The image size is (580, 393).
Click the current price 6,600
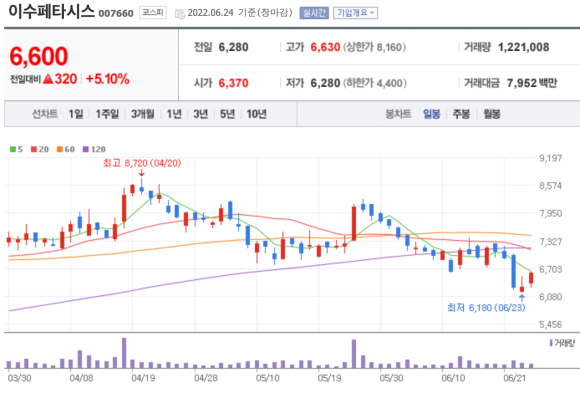pos(39,56)
